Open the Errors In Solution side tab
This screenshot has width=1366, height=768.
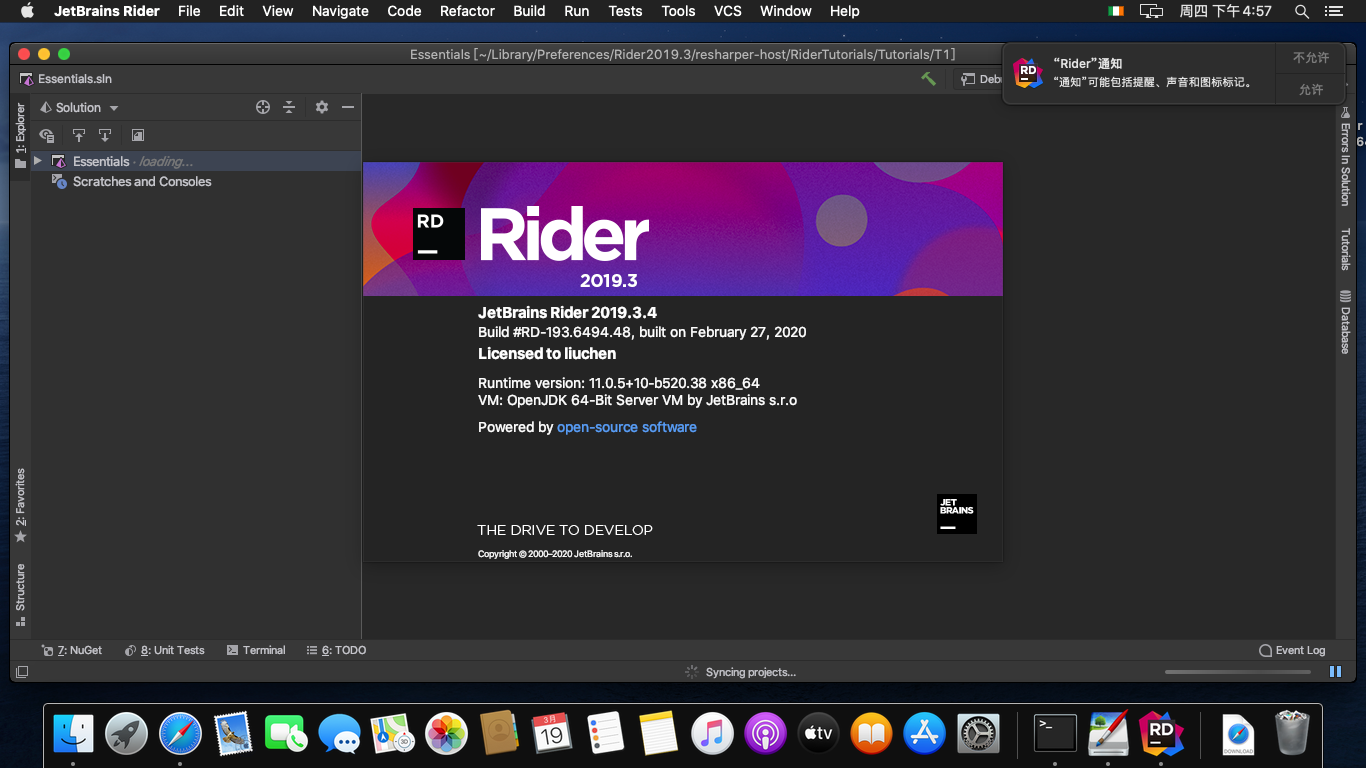[1345, 157]
